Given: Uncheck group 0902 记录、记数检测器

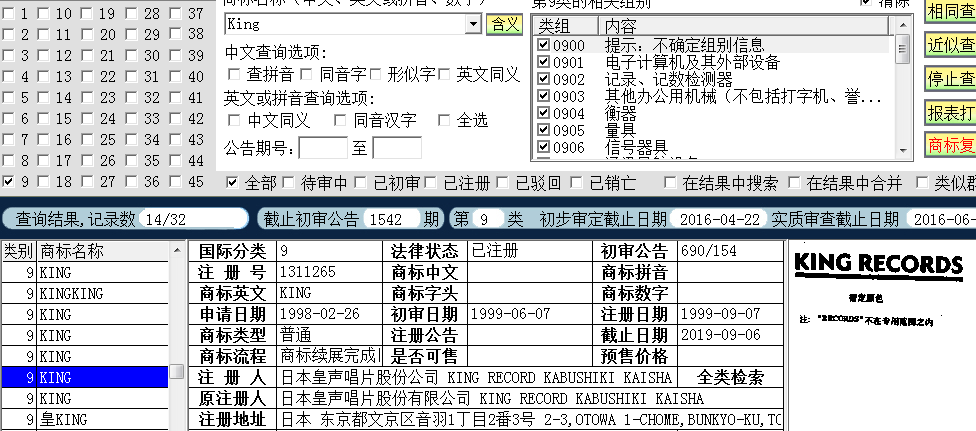Looking at the screenshot, I should [543, 79].
